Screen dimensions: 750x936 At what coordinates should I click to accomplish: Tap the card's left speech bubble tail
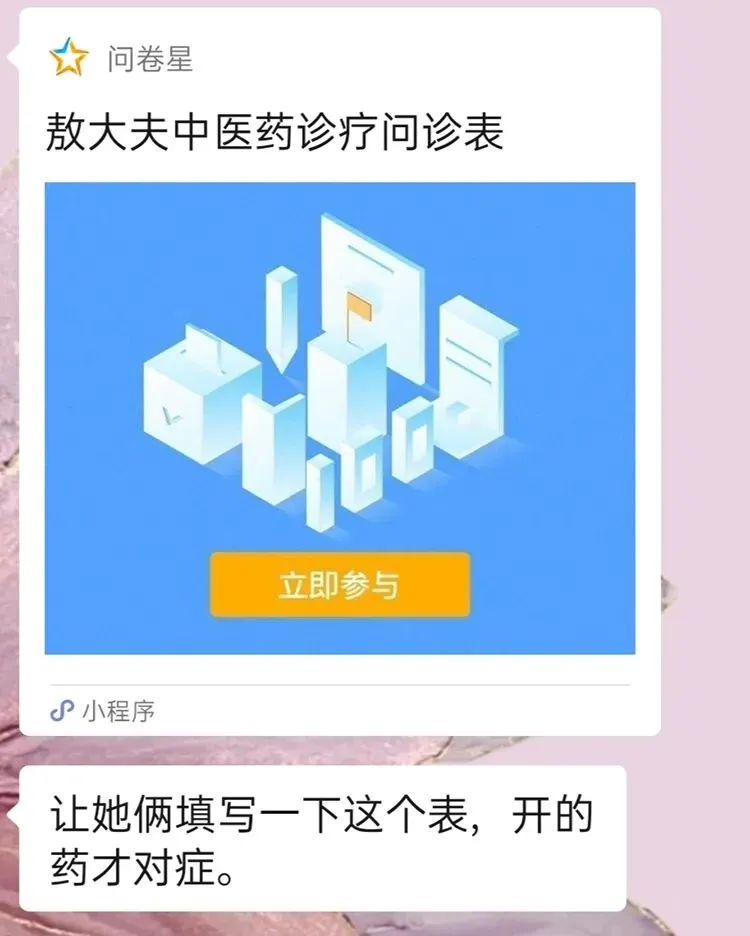tap(13, 57)
